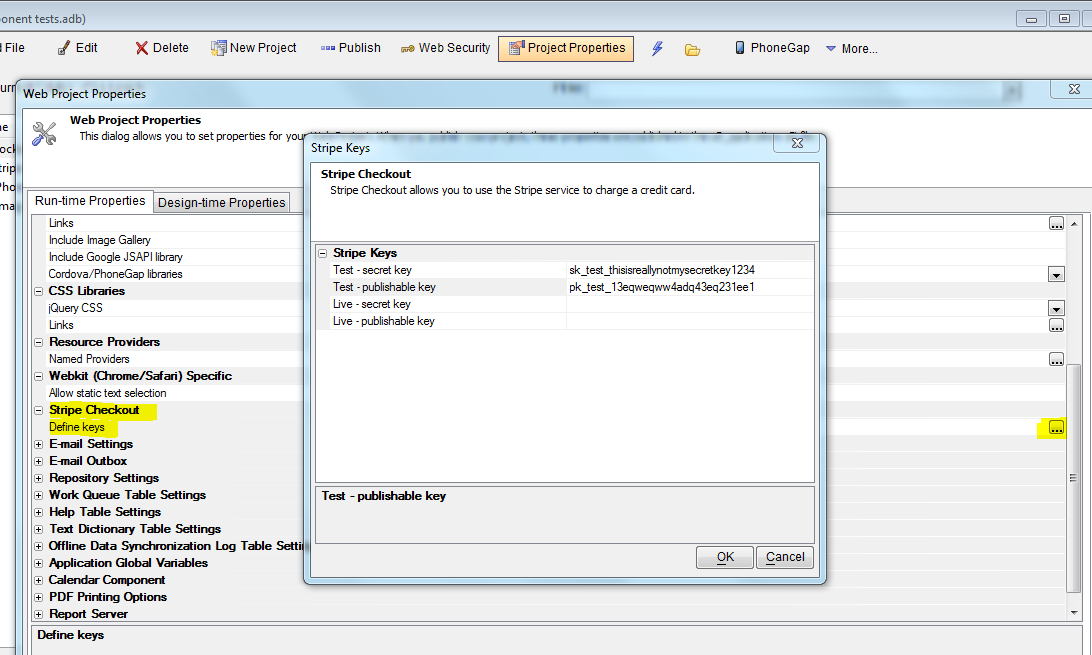Collapse the Webkit (Chrome/Safari) Specific section

[x=39, y=377]
